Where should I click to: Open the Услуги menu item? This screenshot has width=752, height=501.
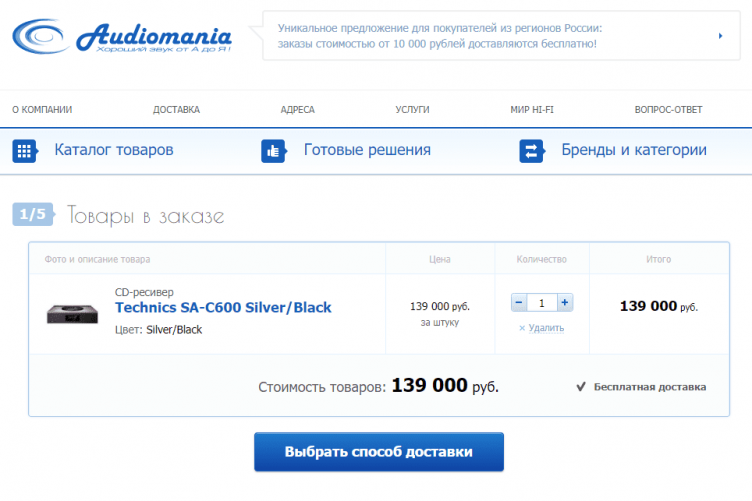(x=412, y=110)
